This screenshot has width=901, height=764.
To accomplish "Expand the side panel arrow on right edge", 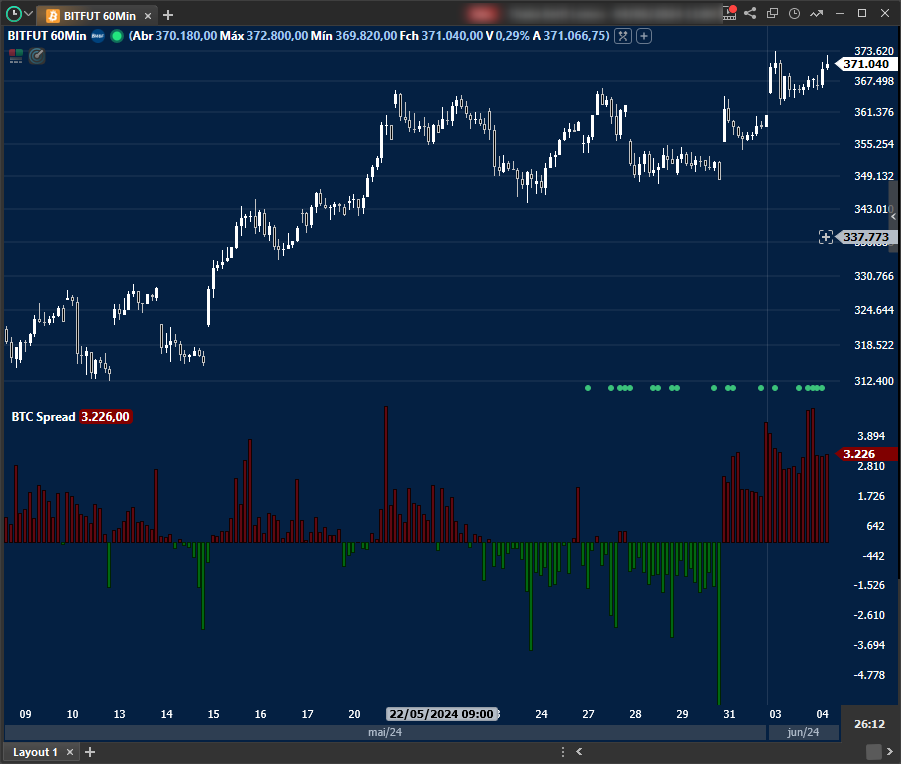I will 893,217.
